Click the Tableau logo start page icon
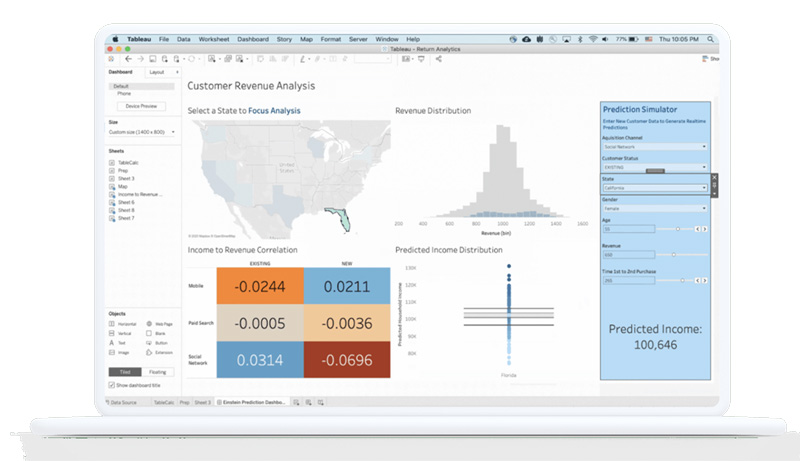Viewport: 800px width, 461px height. [111, 59]
